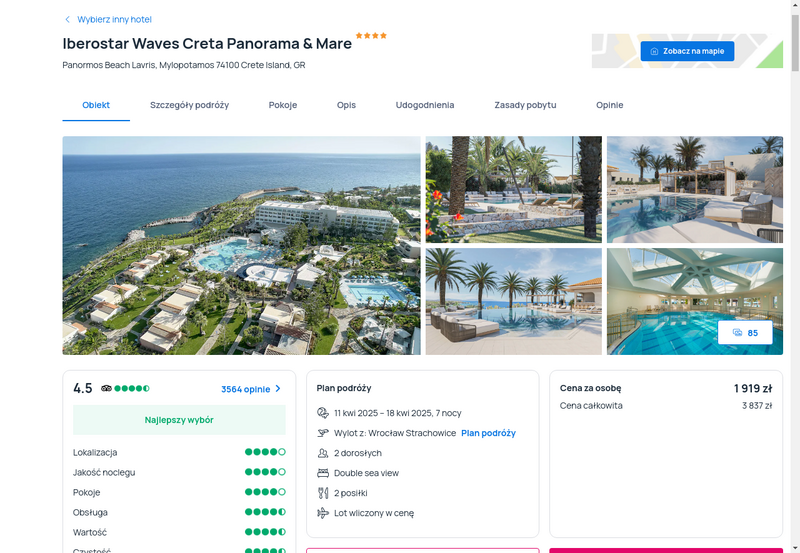Image resolution: width=800 pixels, height=553 pixels.
Task: Click the airplane icon by Lot wliczony w cenę
Action: pos(323,513)
